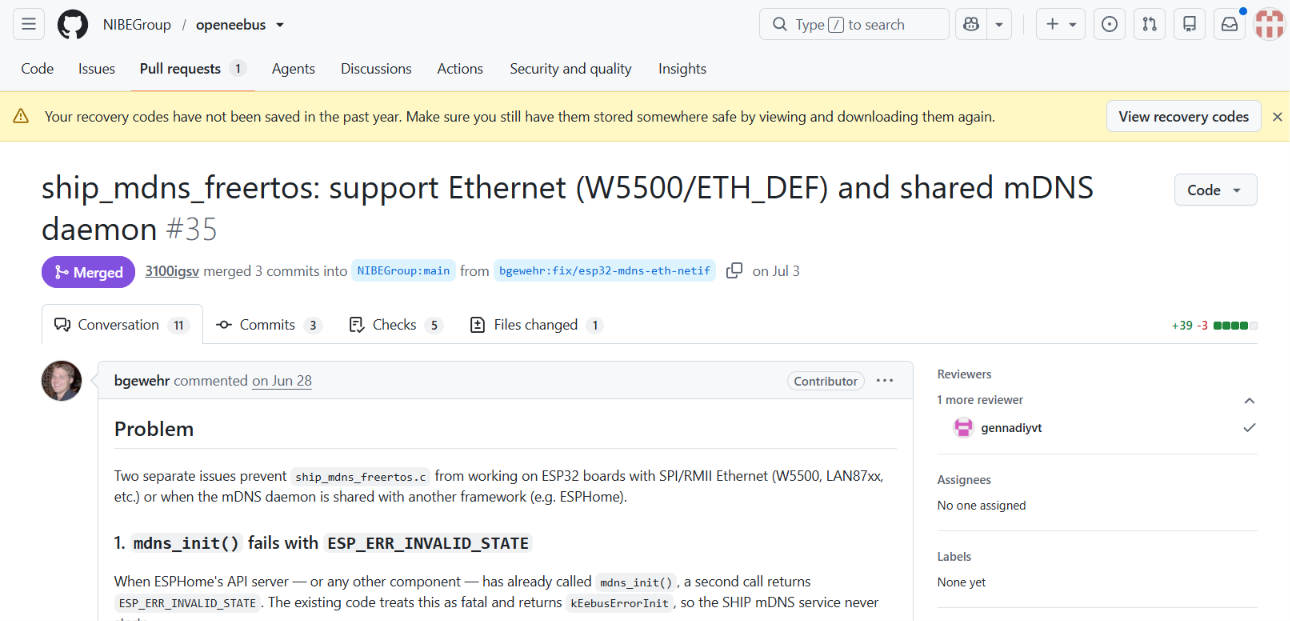Open the on Jun 28 timestamp link
This screenshot has height=621, width=1290.
tap(282, 381)
